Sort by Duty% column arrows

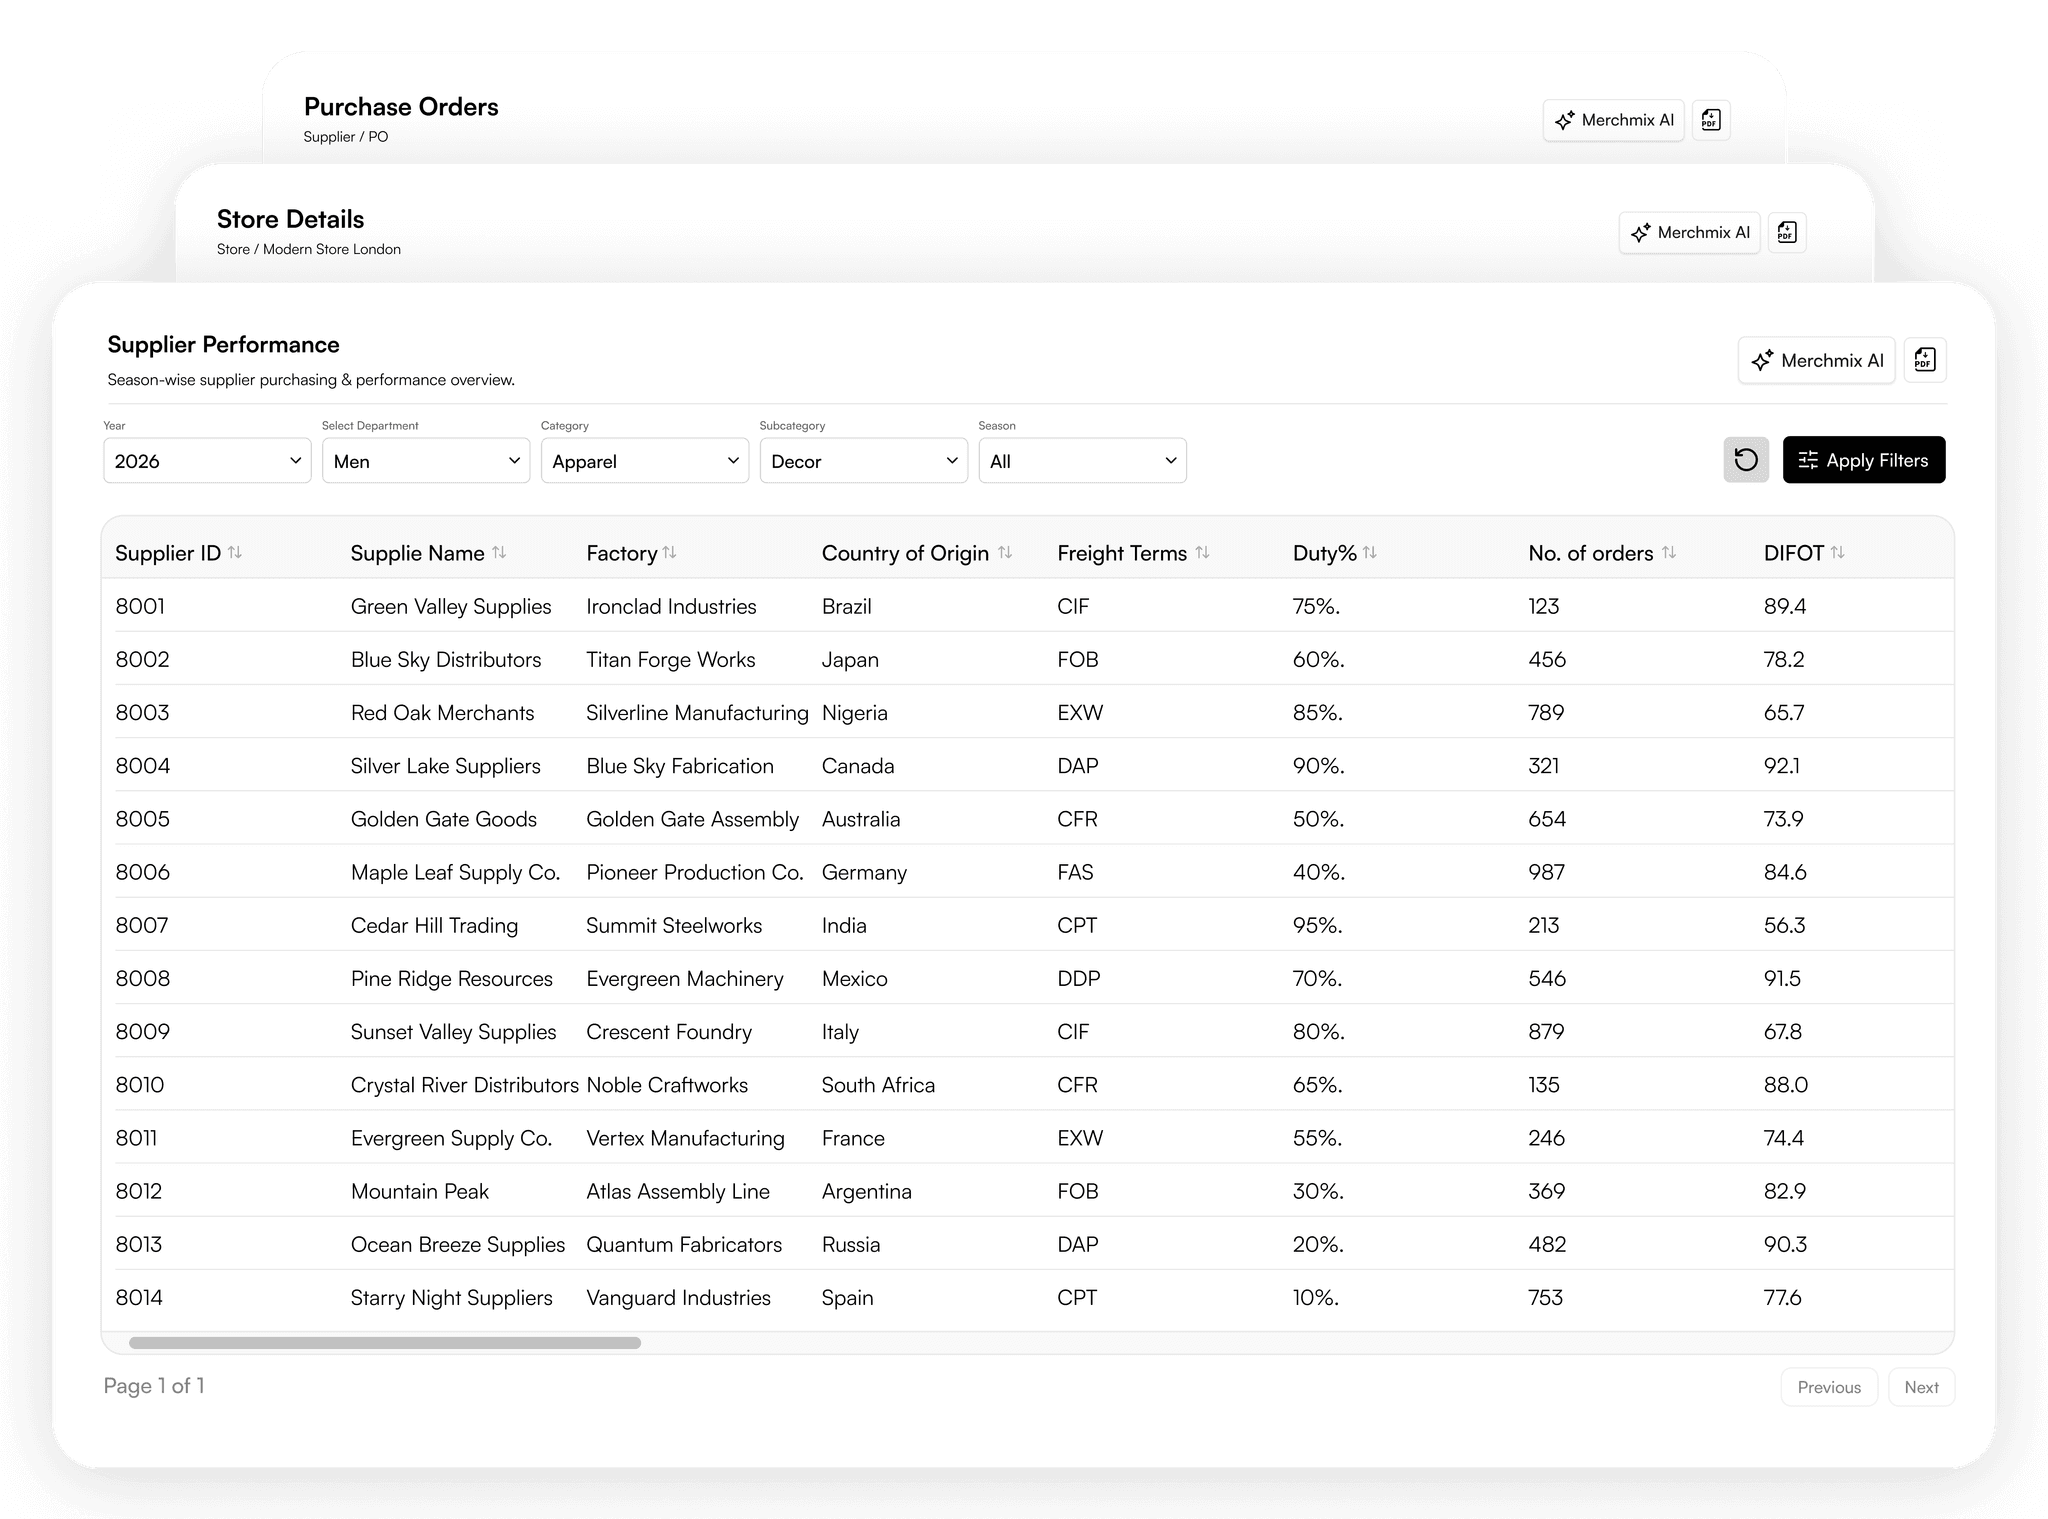(x=1370, y=553)
